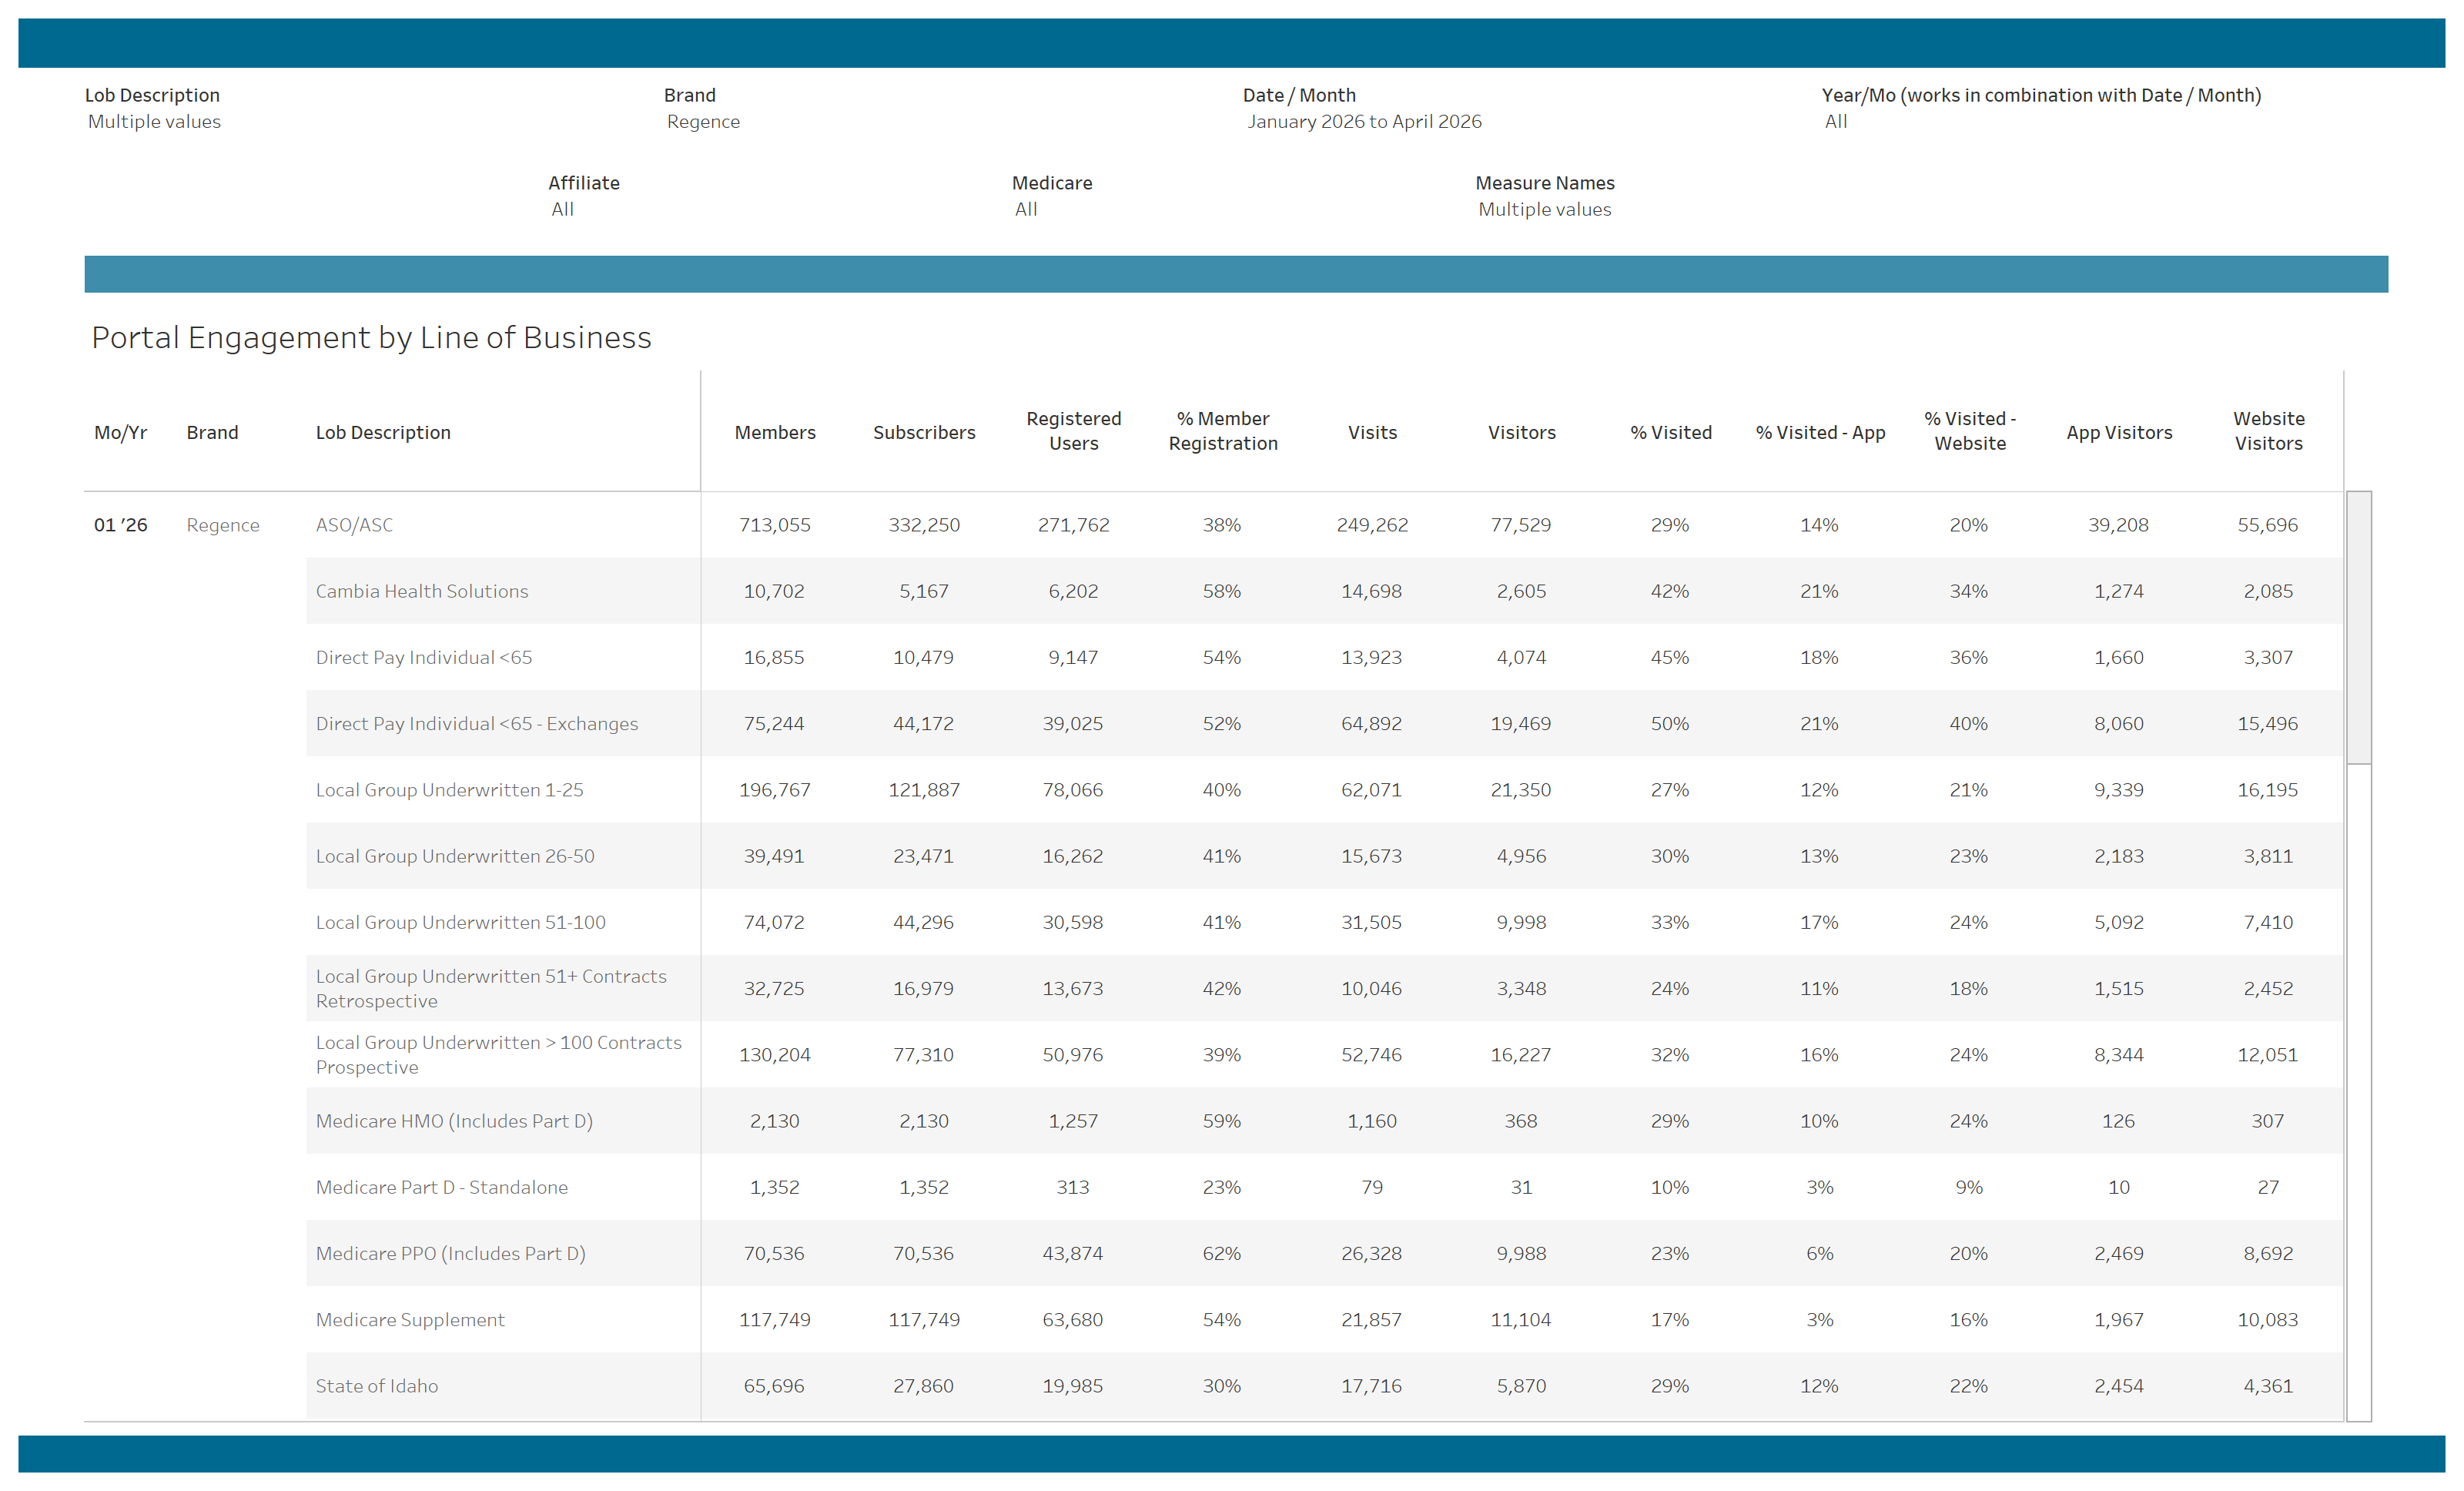Click the Portal Engagement by Line of Business title
Screen dimensions: 2464x1491
pyautogui.click(x=371, y=338)
